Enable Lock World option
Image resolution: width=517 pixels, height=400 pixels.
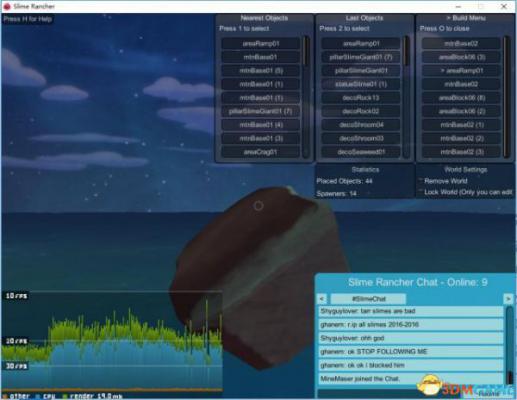point(421,192)
